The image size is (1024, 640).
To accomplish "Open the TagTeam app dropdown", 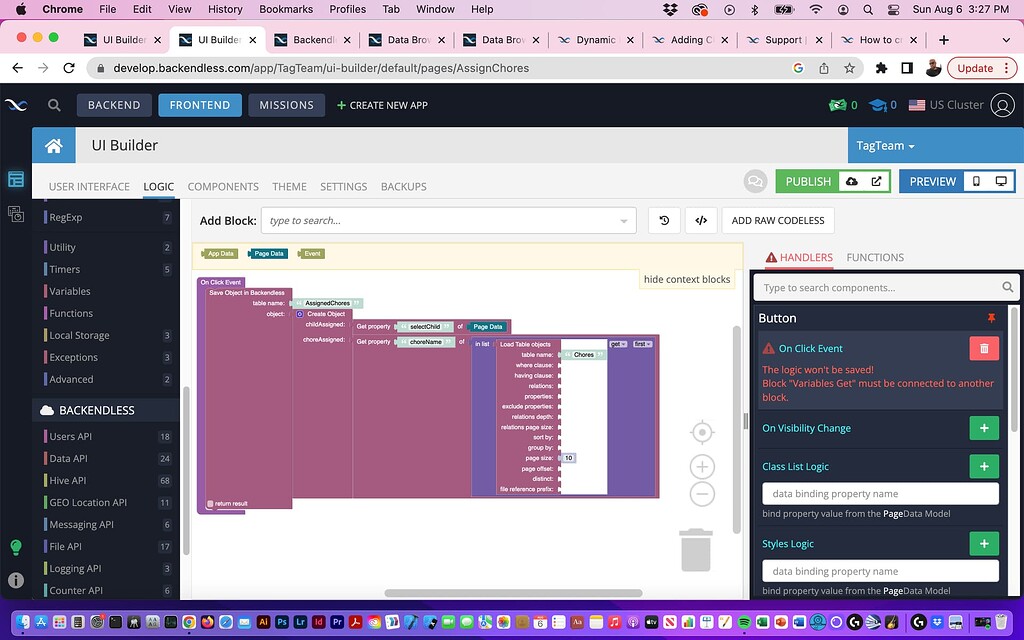I will coord(885,145).
